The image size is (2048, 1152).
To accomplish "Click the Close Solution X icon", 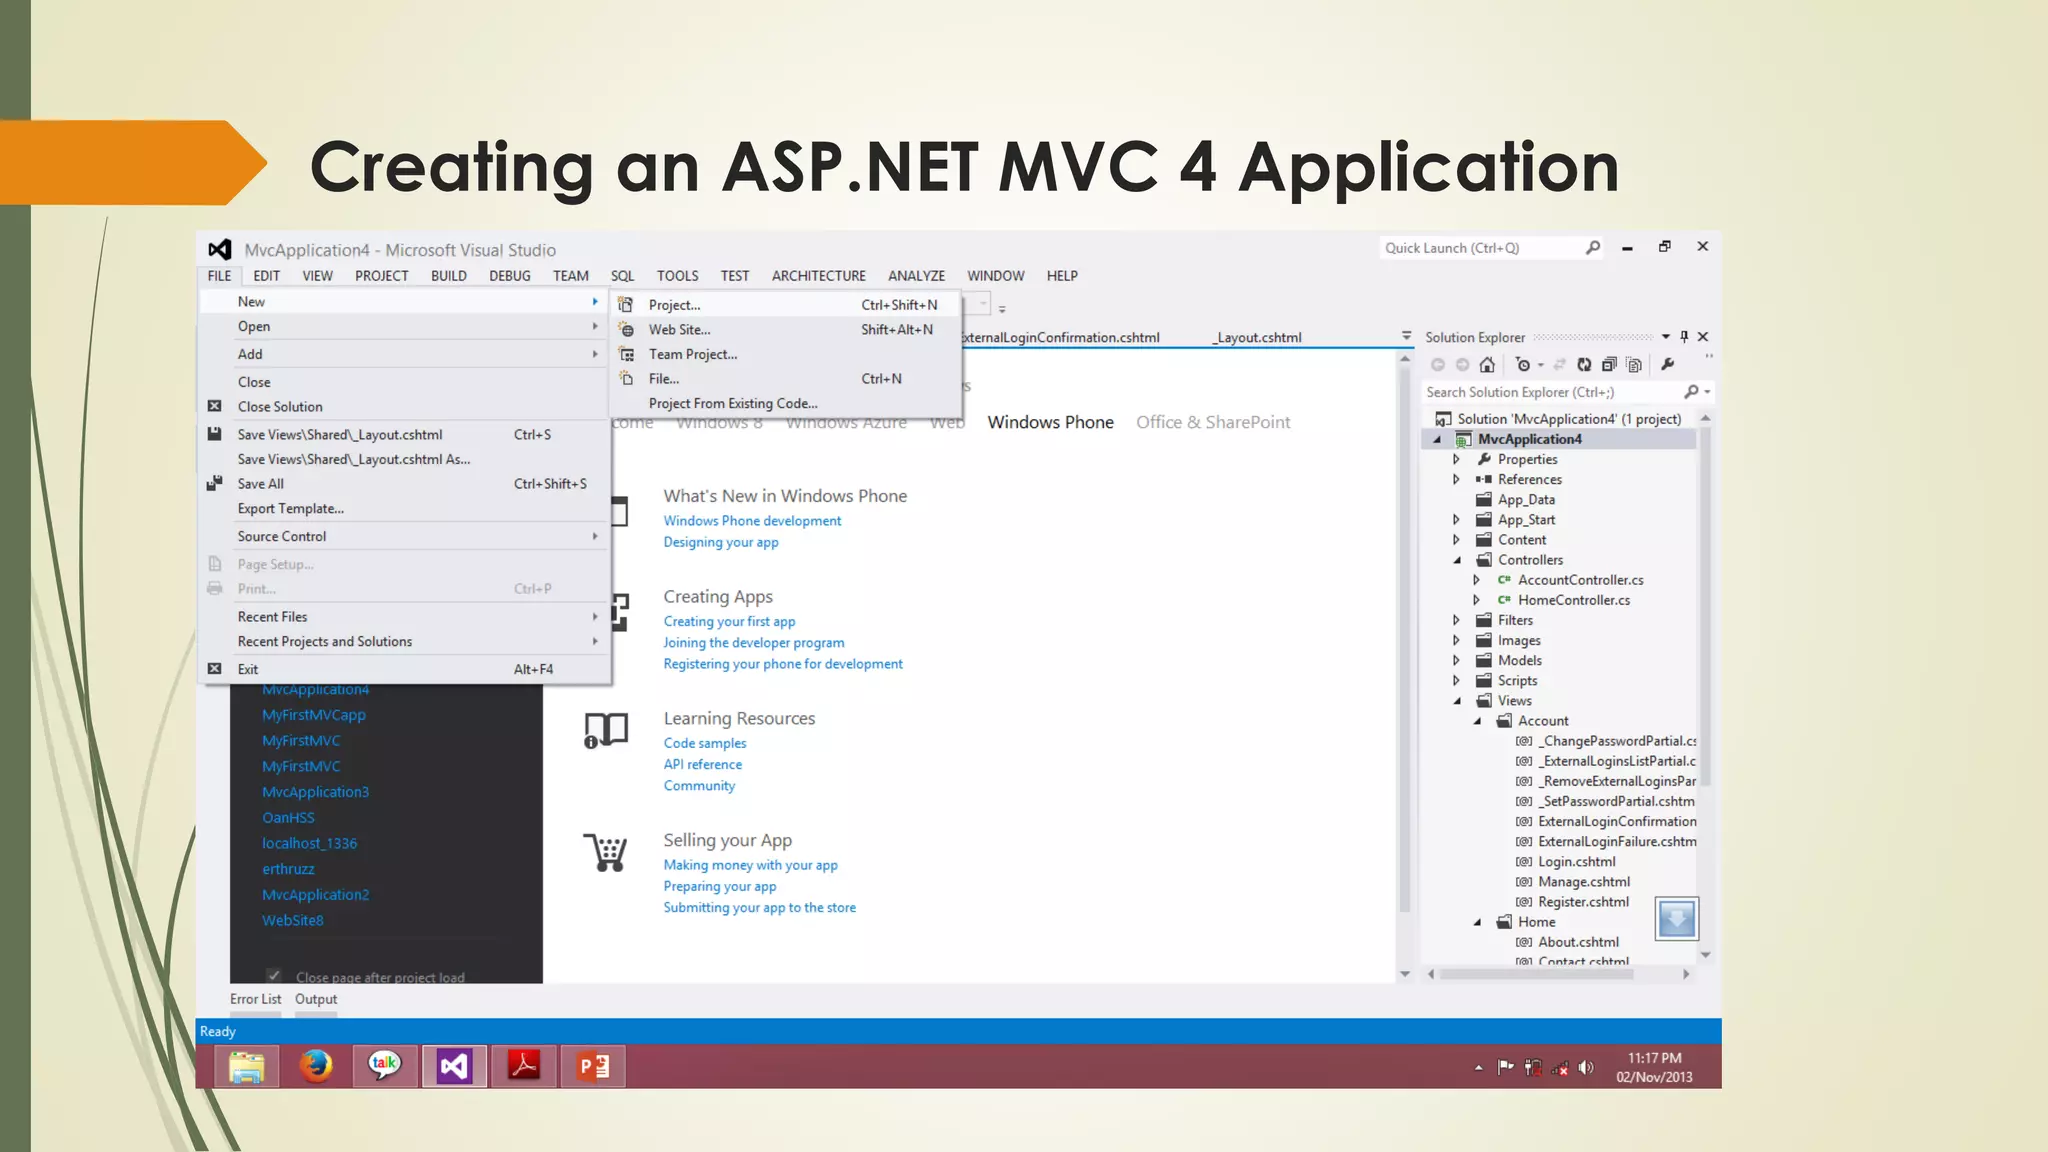I will (214, 406).
